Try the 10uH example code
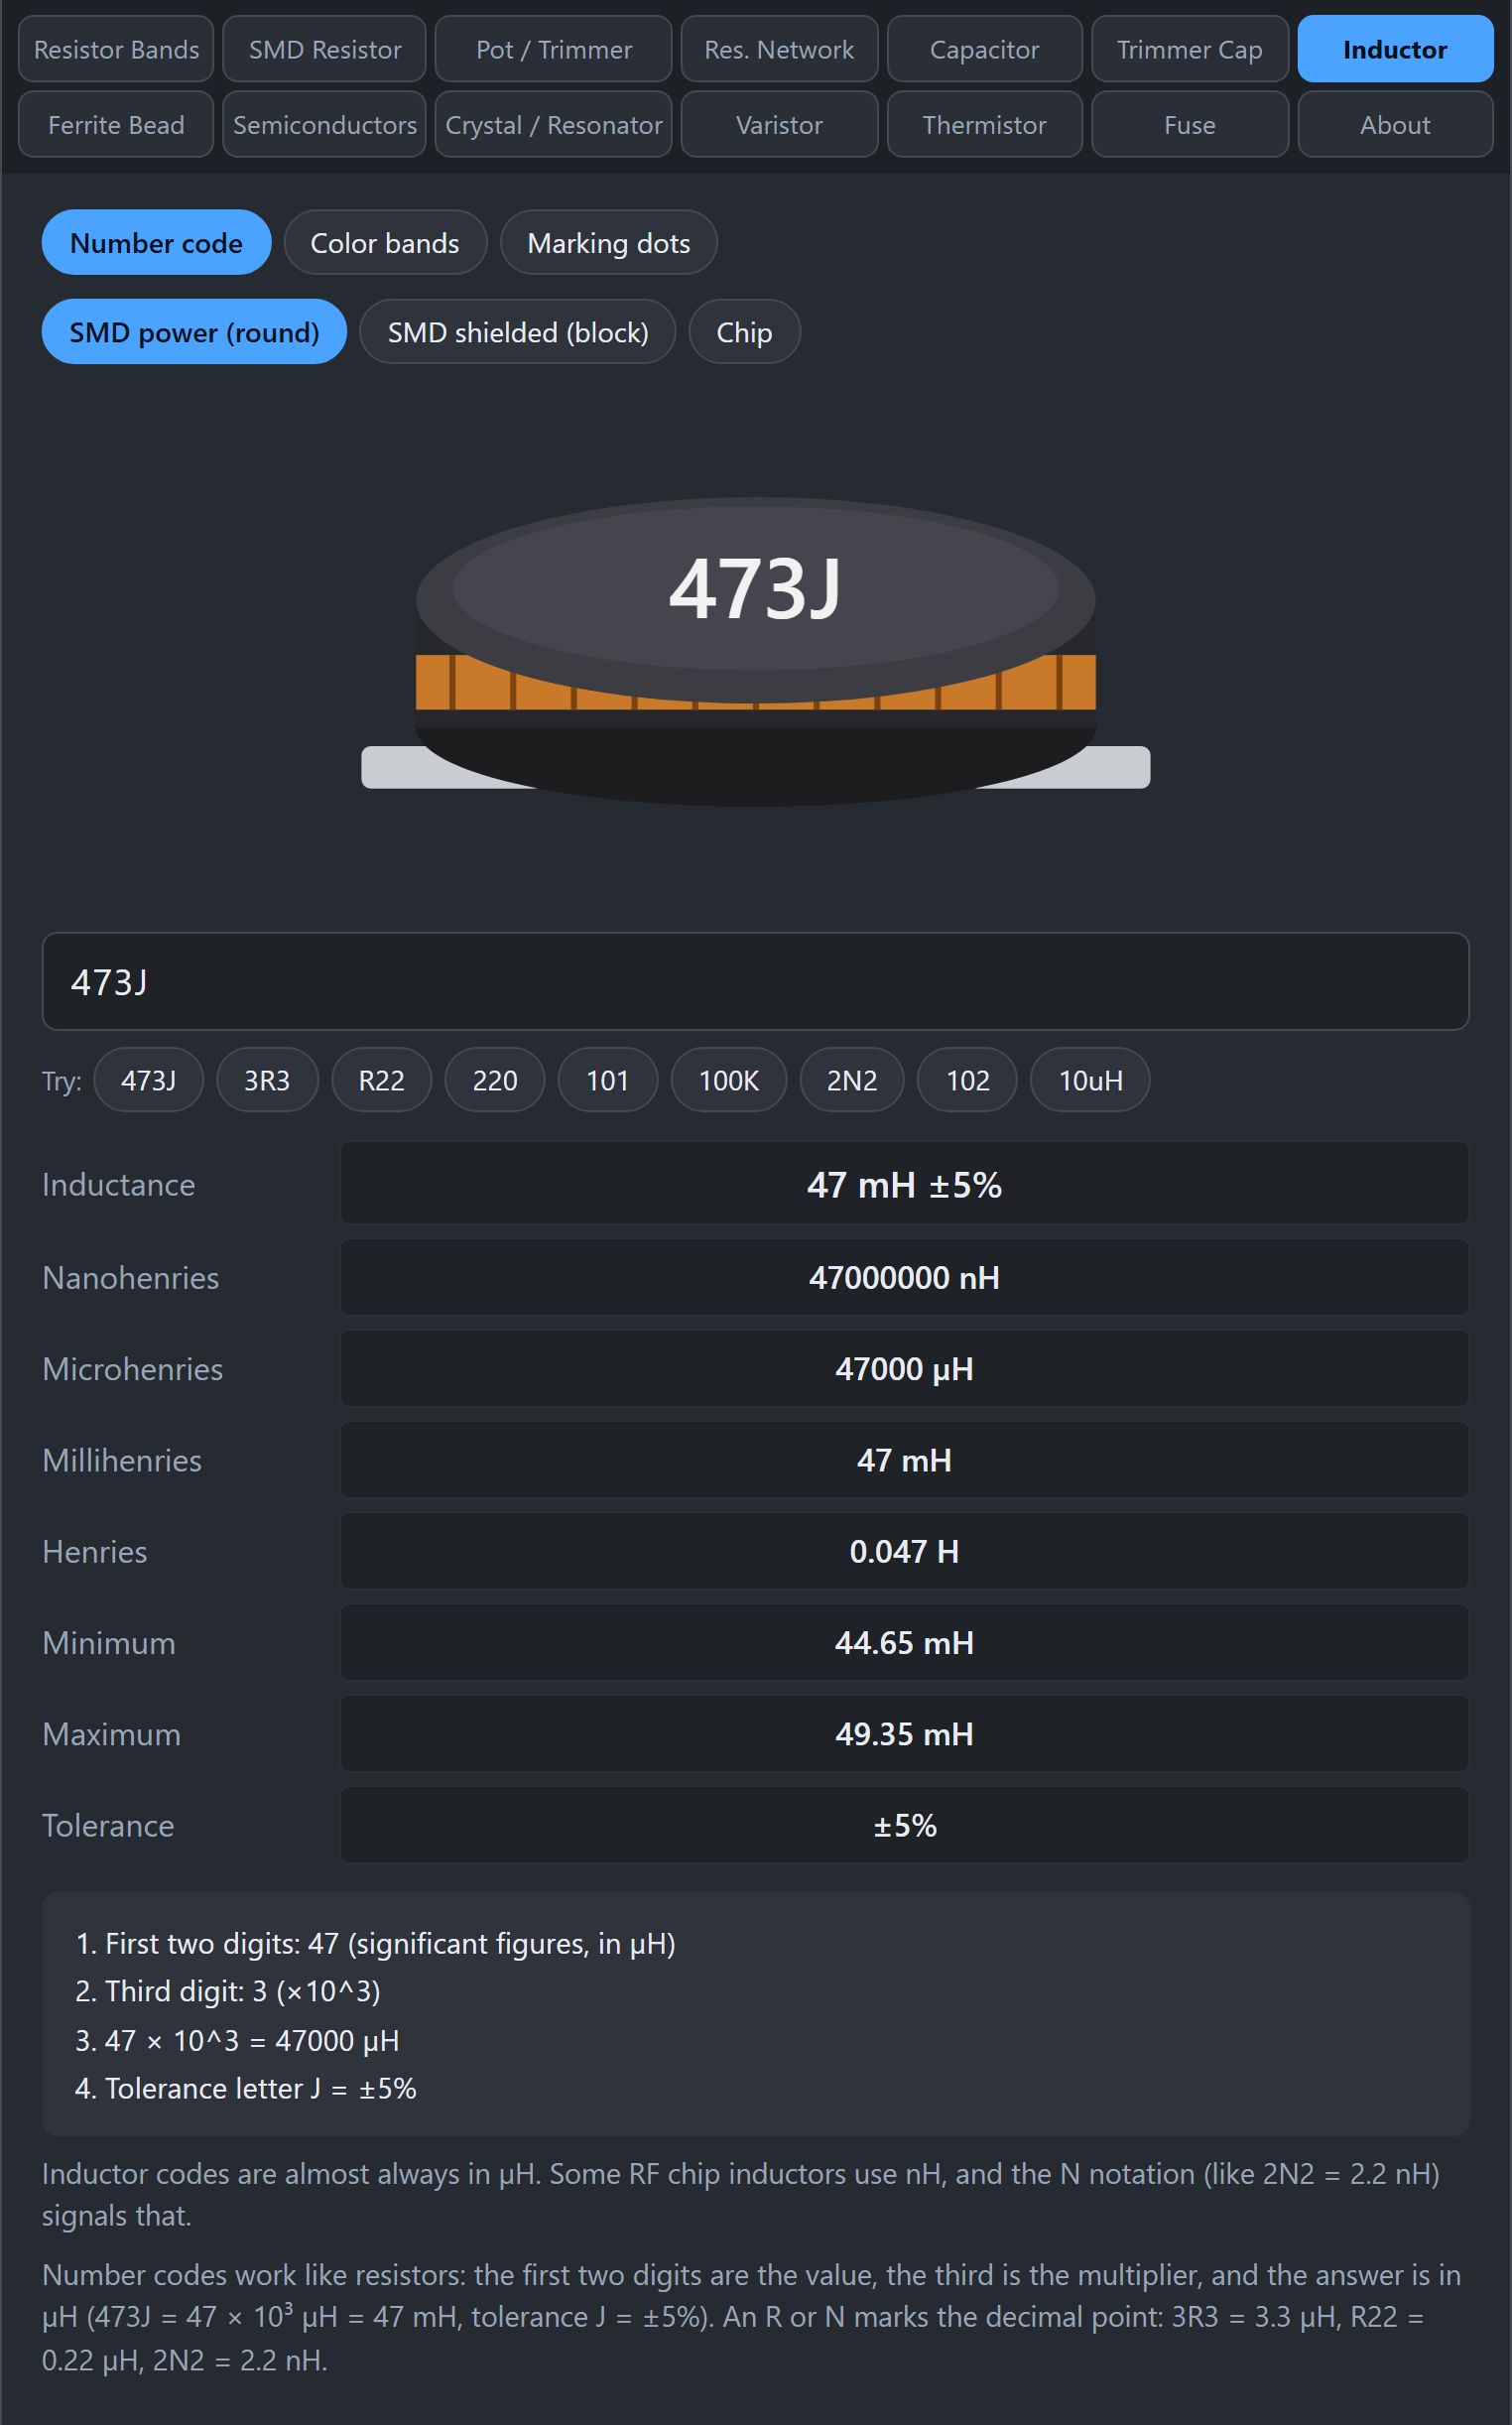This screenshot has height=2425, width=1512. (x=1090, y=1080)
